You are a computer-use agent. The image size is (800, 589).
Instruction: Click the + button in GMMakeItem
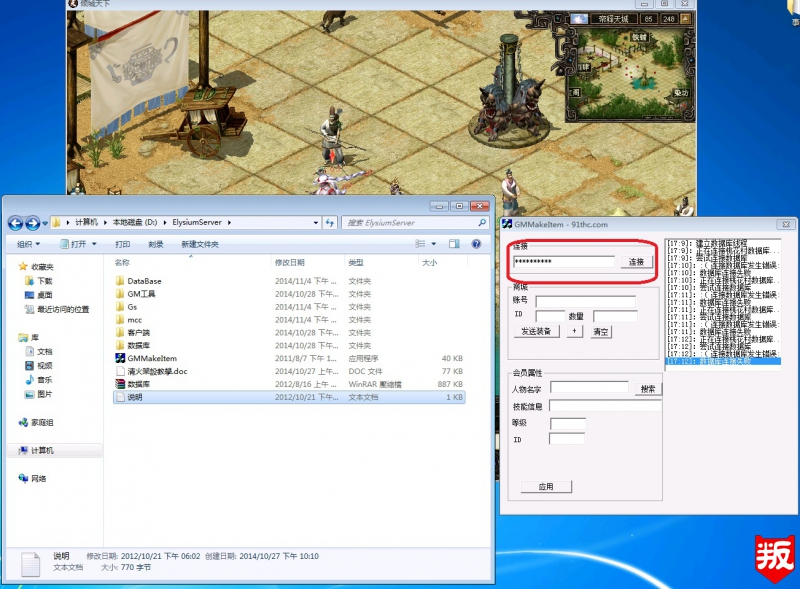coord(574,331)
